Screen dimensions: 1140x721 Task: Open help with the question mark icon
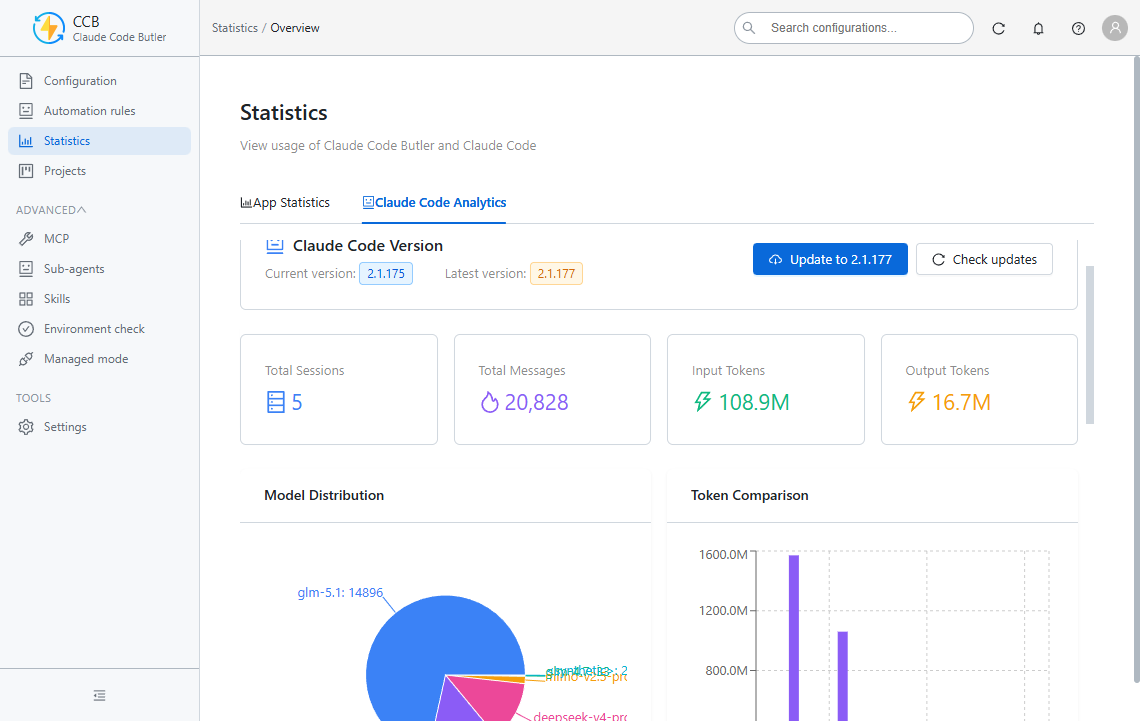[x=1078, y=28]
